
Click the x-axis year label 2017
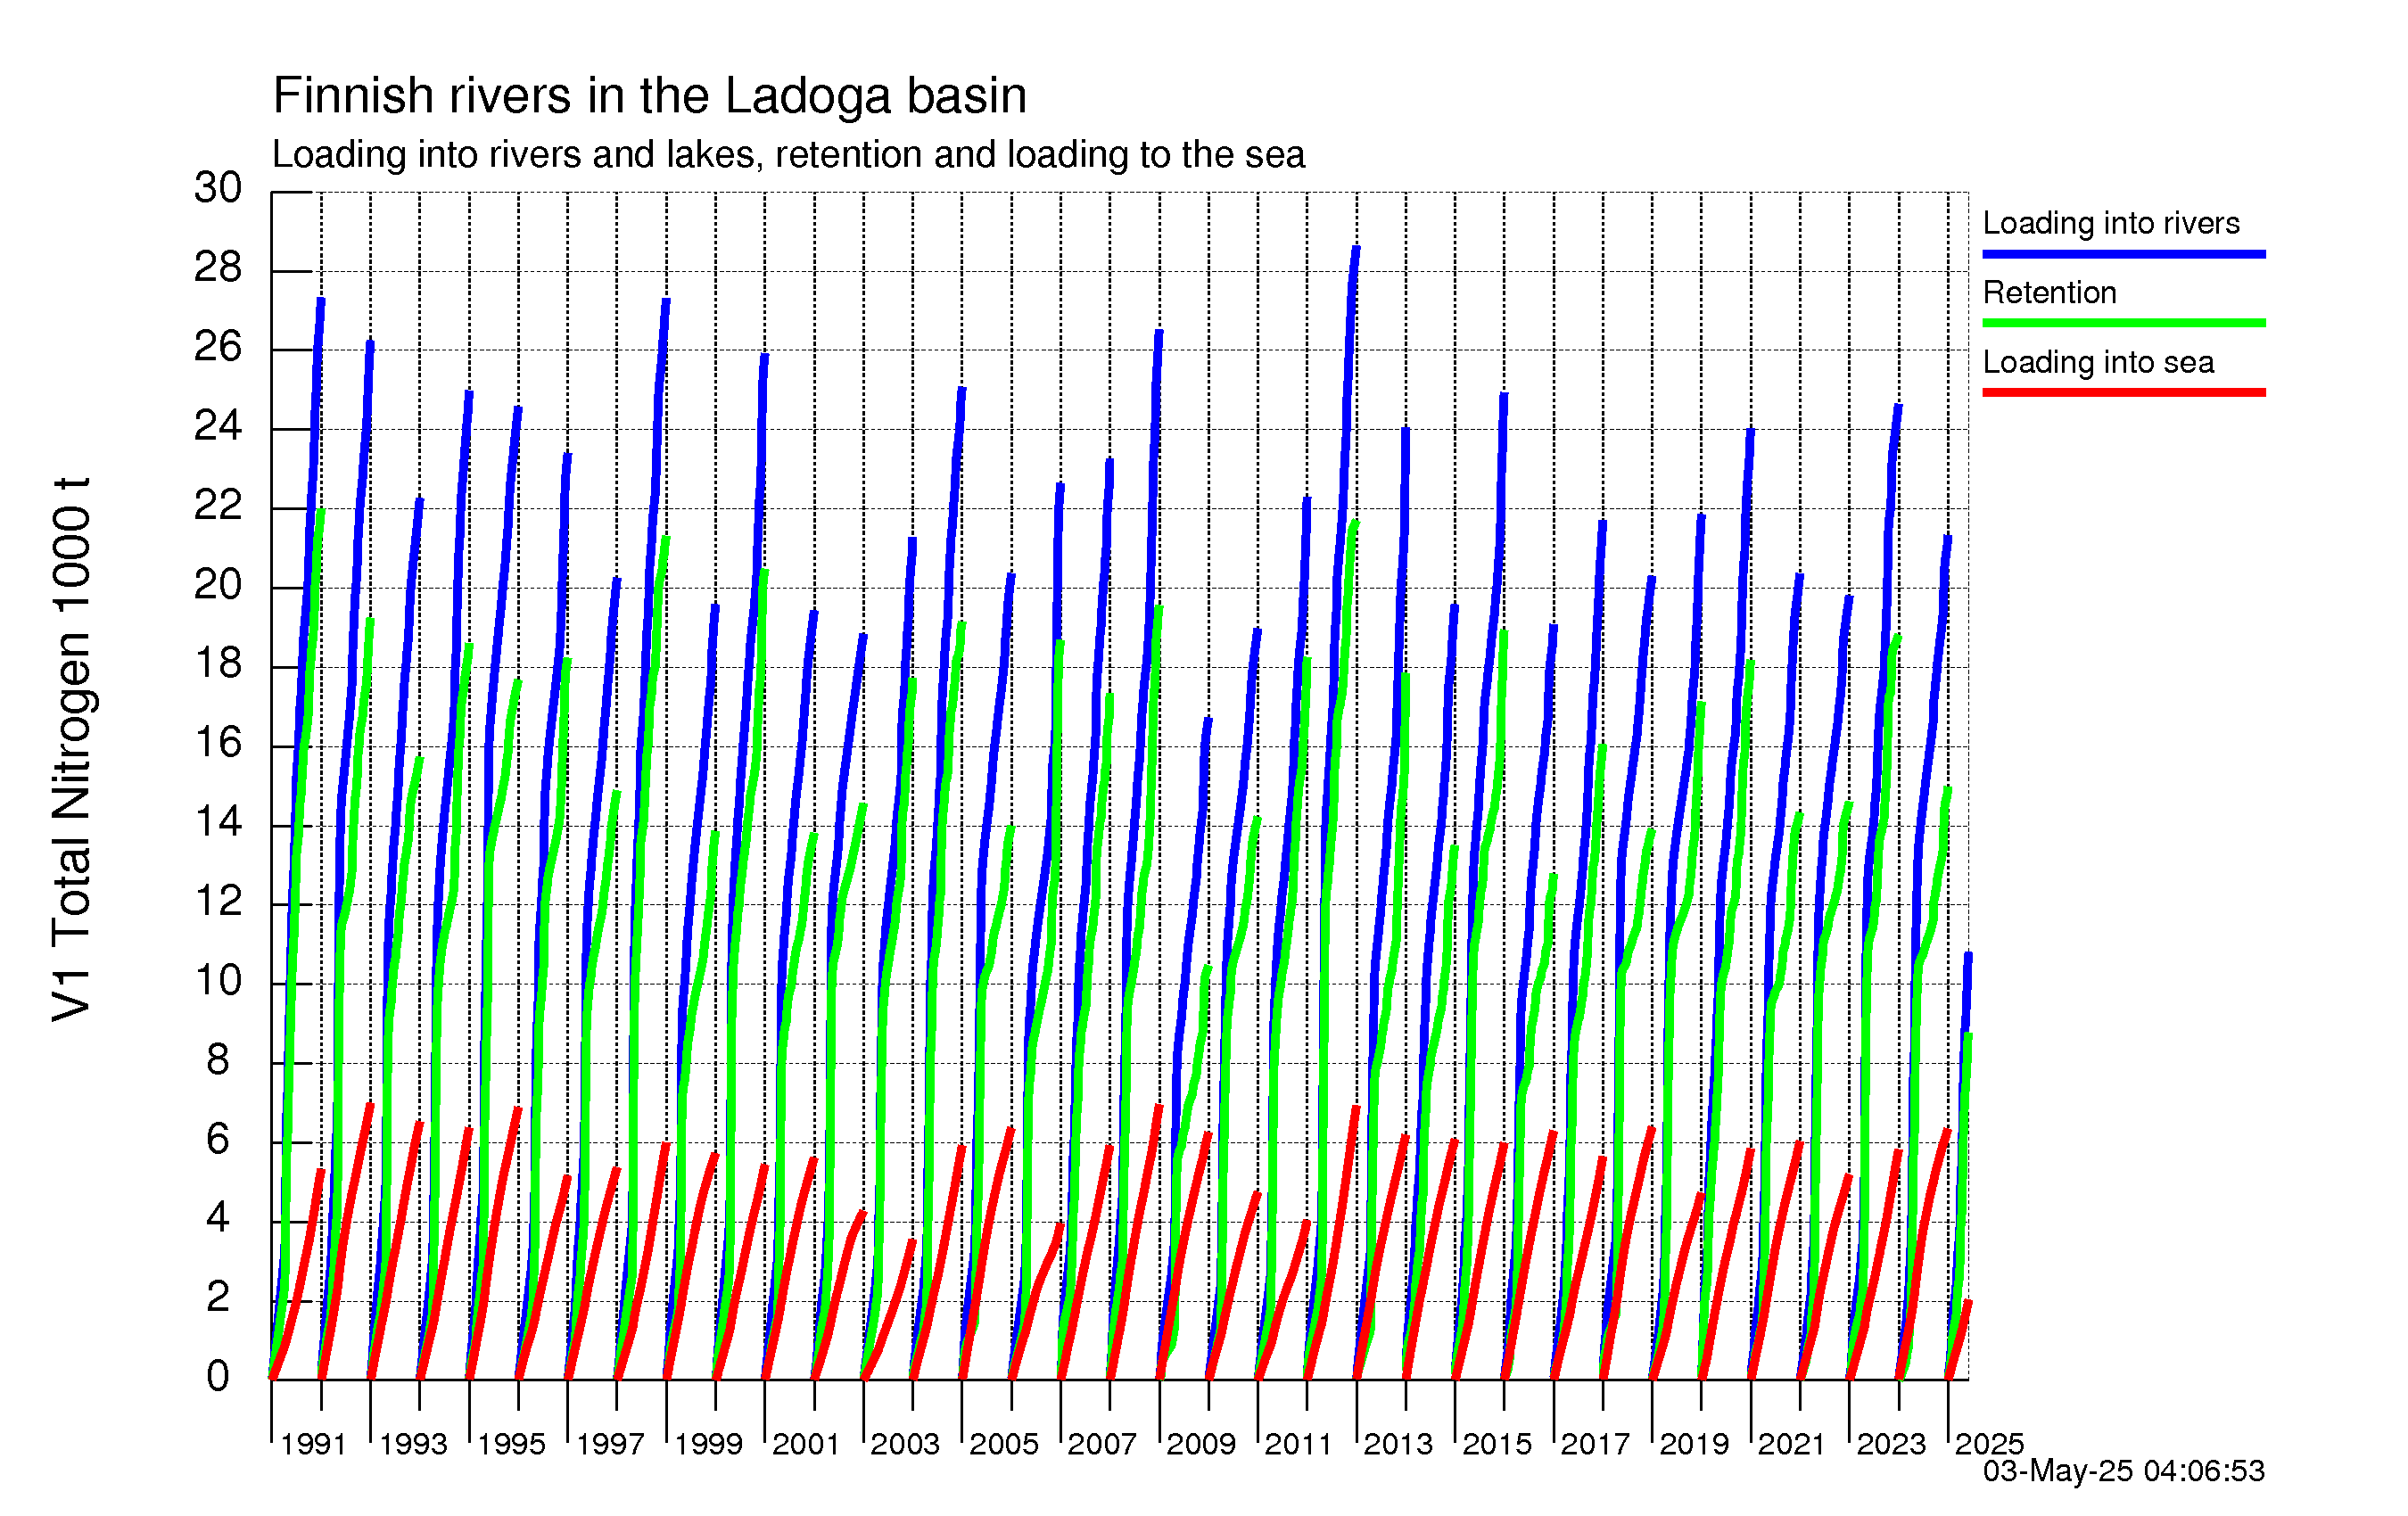tap(1595, 1444)
